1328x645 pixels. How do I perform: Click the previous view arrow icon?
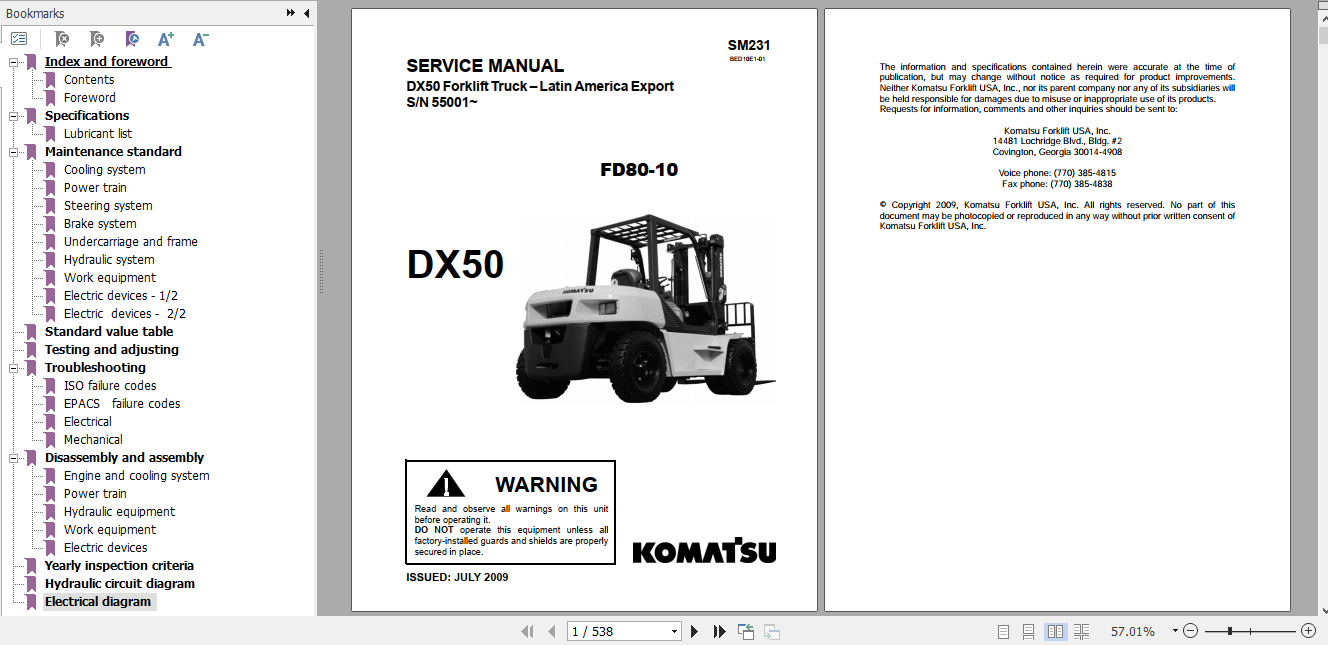[745, 631]
